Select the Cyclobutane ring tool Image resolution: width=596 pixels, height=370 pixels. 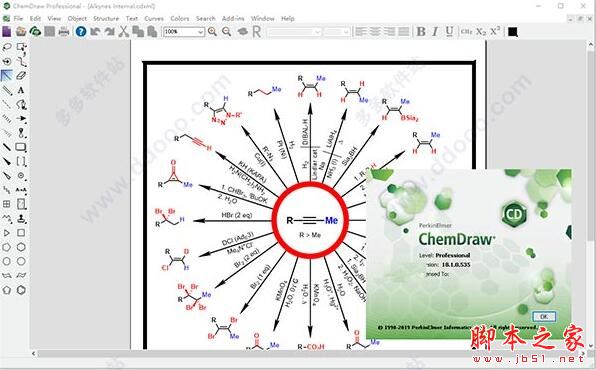(x=21, y=233)
